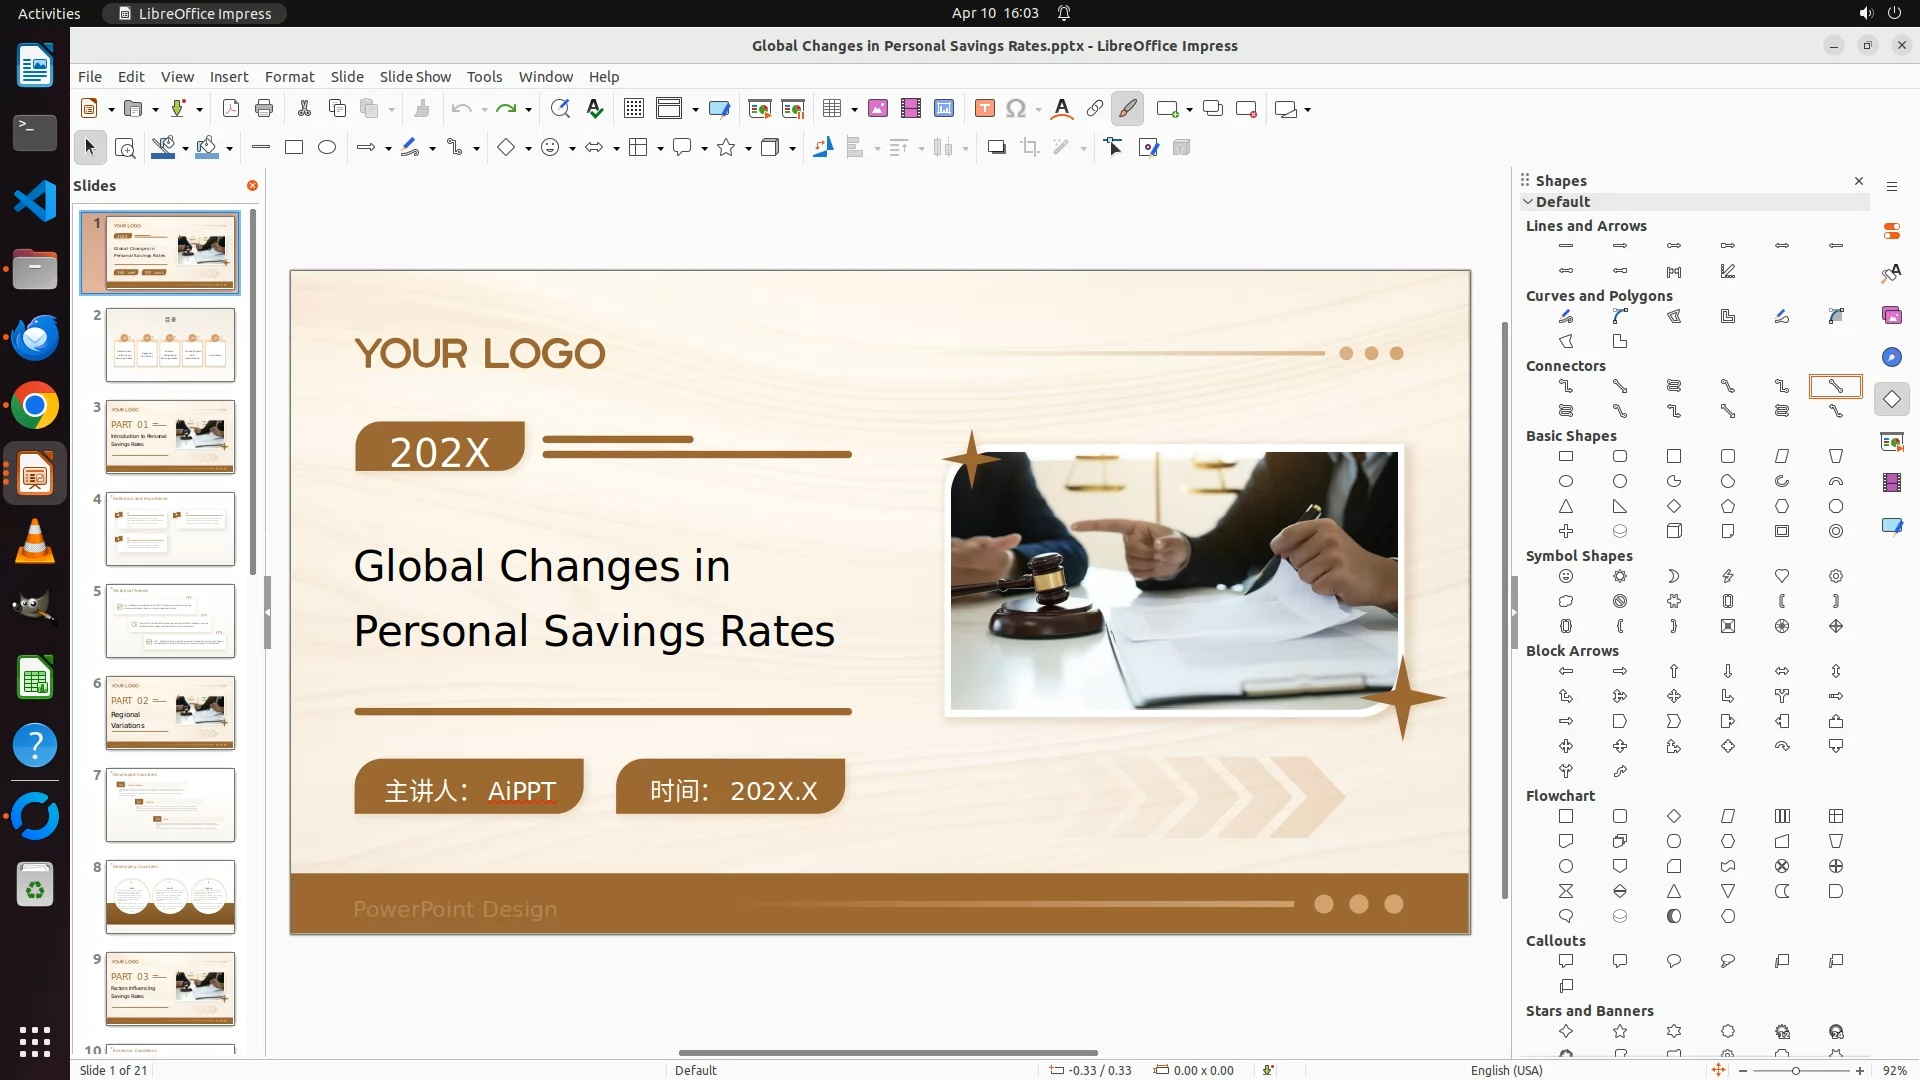Open the Fill Color dropdown arrow
1920x1080 pixels.
[230, 149]
